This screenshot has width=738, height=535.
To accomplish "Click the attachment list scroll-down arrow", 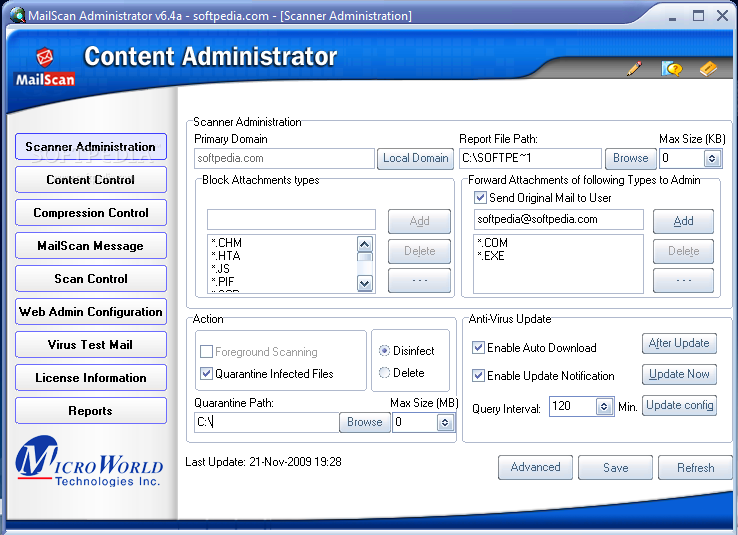I will point(365,283).
